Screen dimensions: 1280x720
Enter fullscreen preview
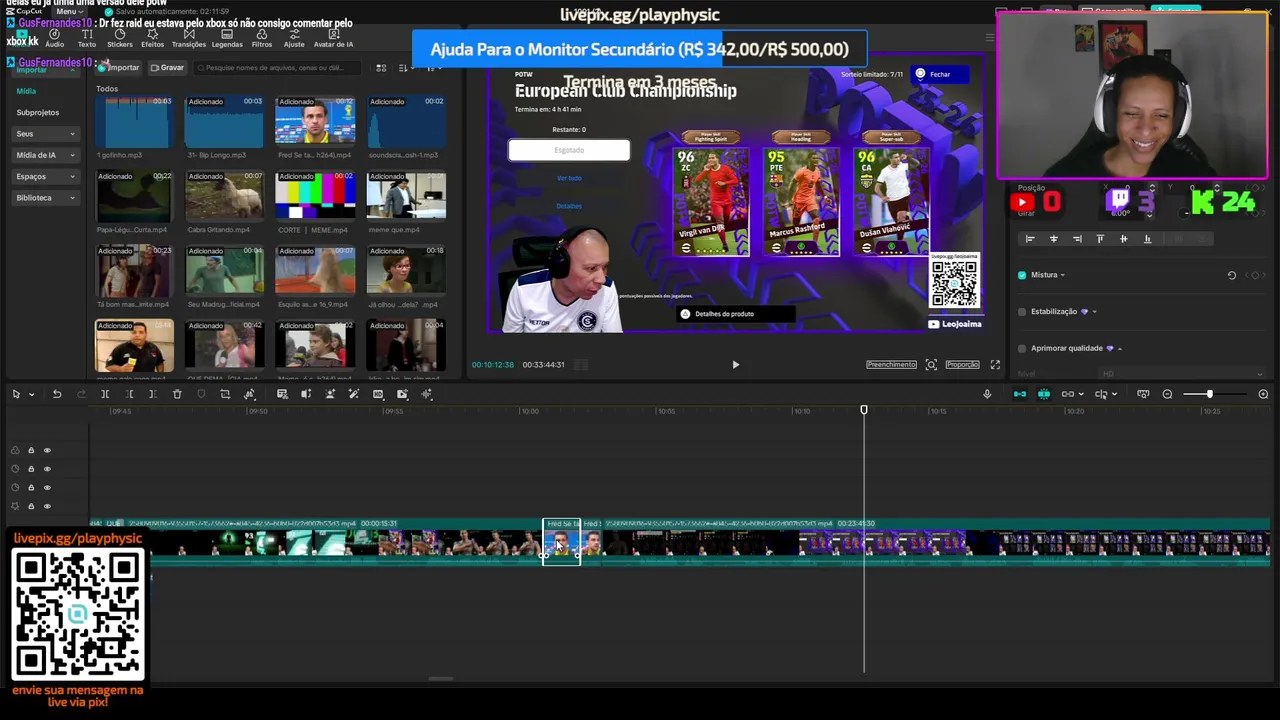(x=995, y=365)
